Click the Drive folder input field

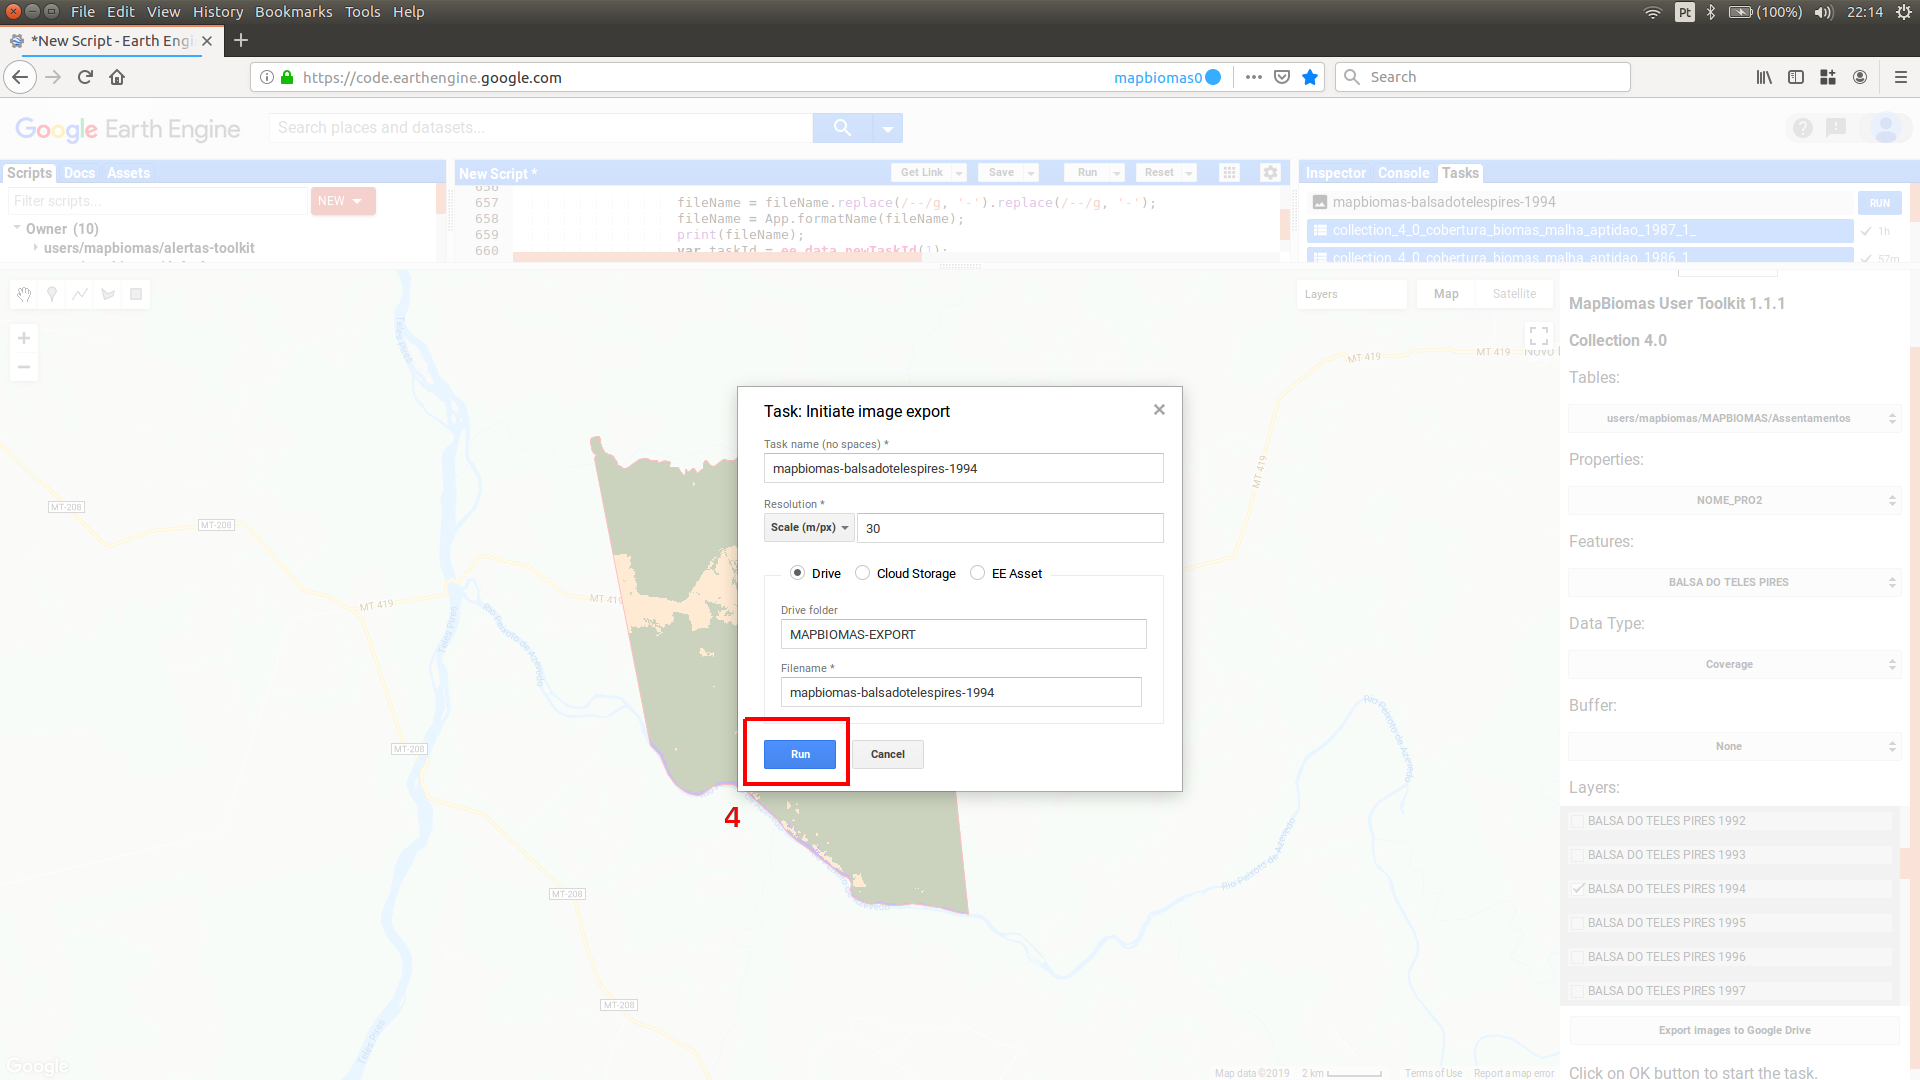pos(962,634)
